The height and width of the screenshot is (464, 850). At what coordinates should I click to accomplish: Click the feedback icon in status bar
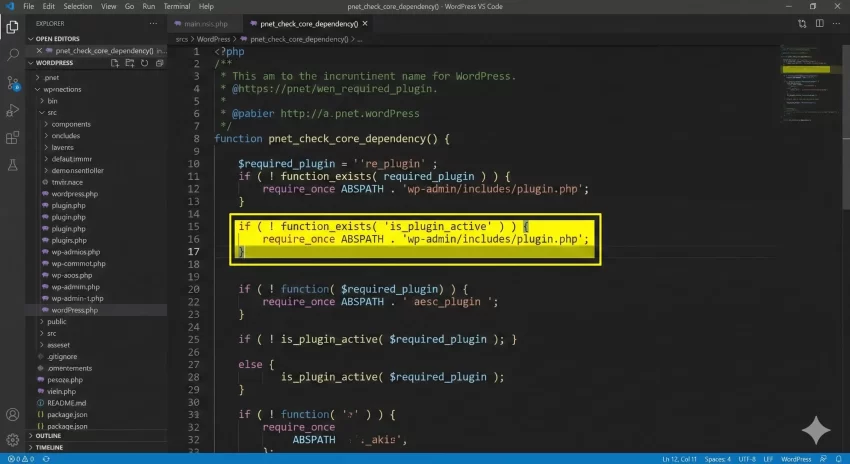pos(823,459)
